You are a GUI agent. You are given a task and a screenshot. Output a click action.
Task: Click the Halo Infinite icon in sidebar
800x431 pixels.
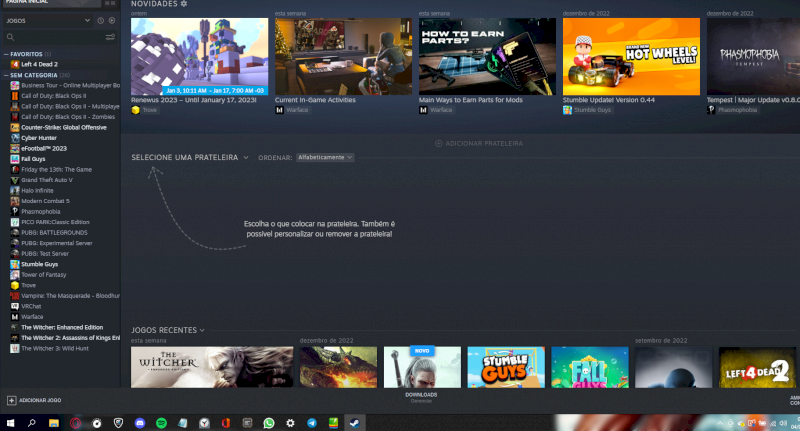tap(15, 190)
